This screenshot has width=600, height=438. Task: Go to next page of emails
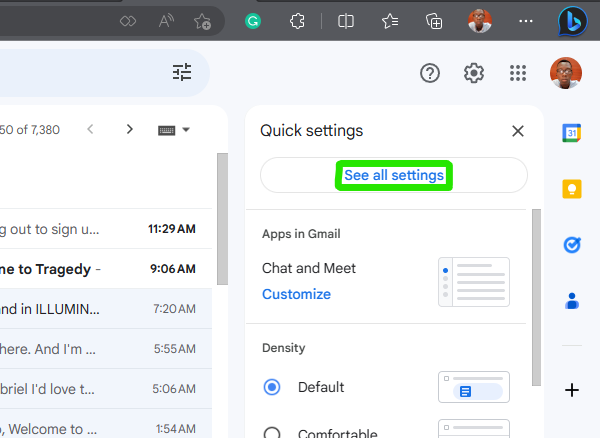130,129
